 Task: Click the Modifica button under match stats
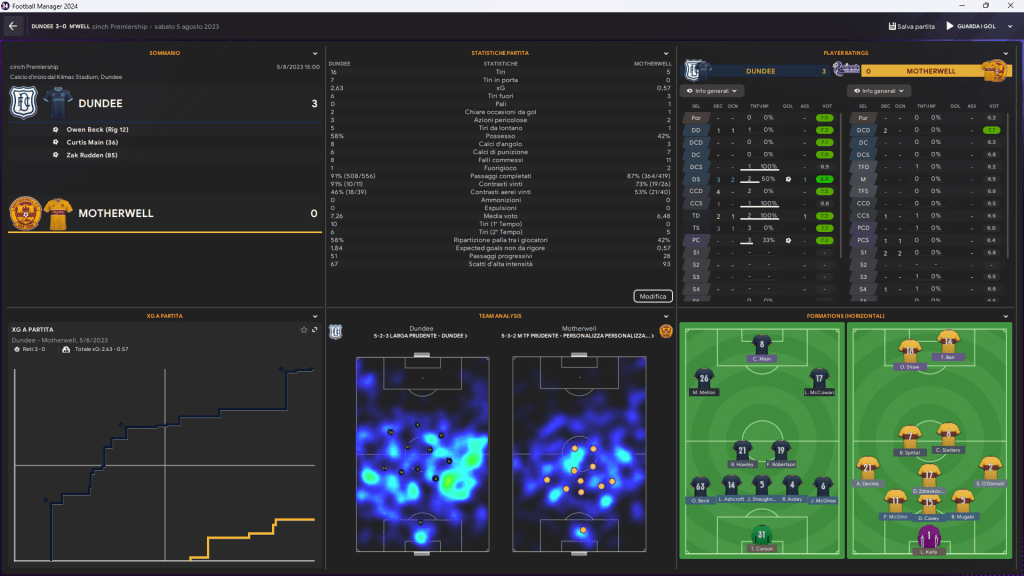(x=652, y=296)
